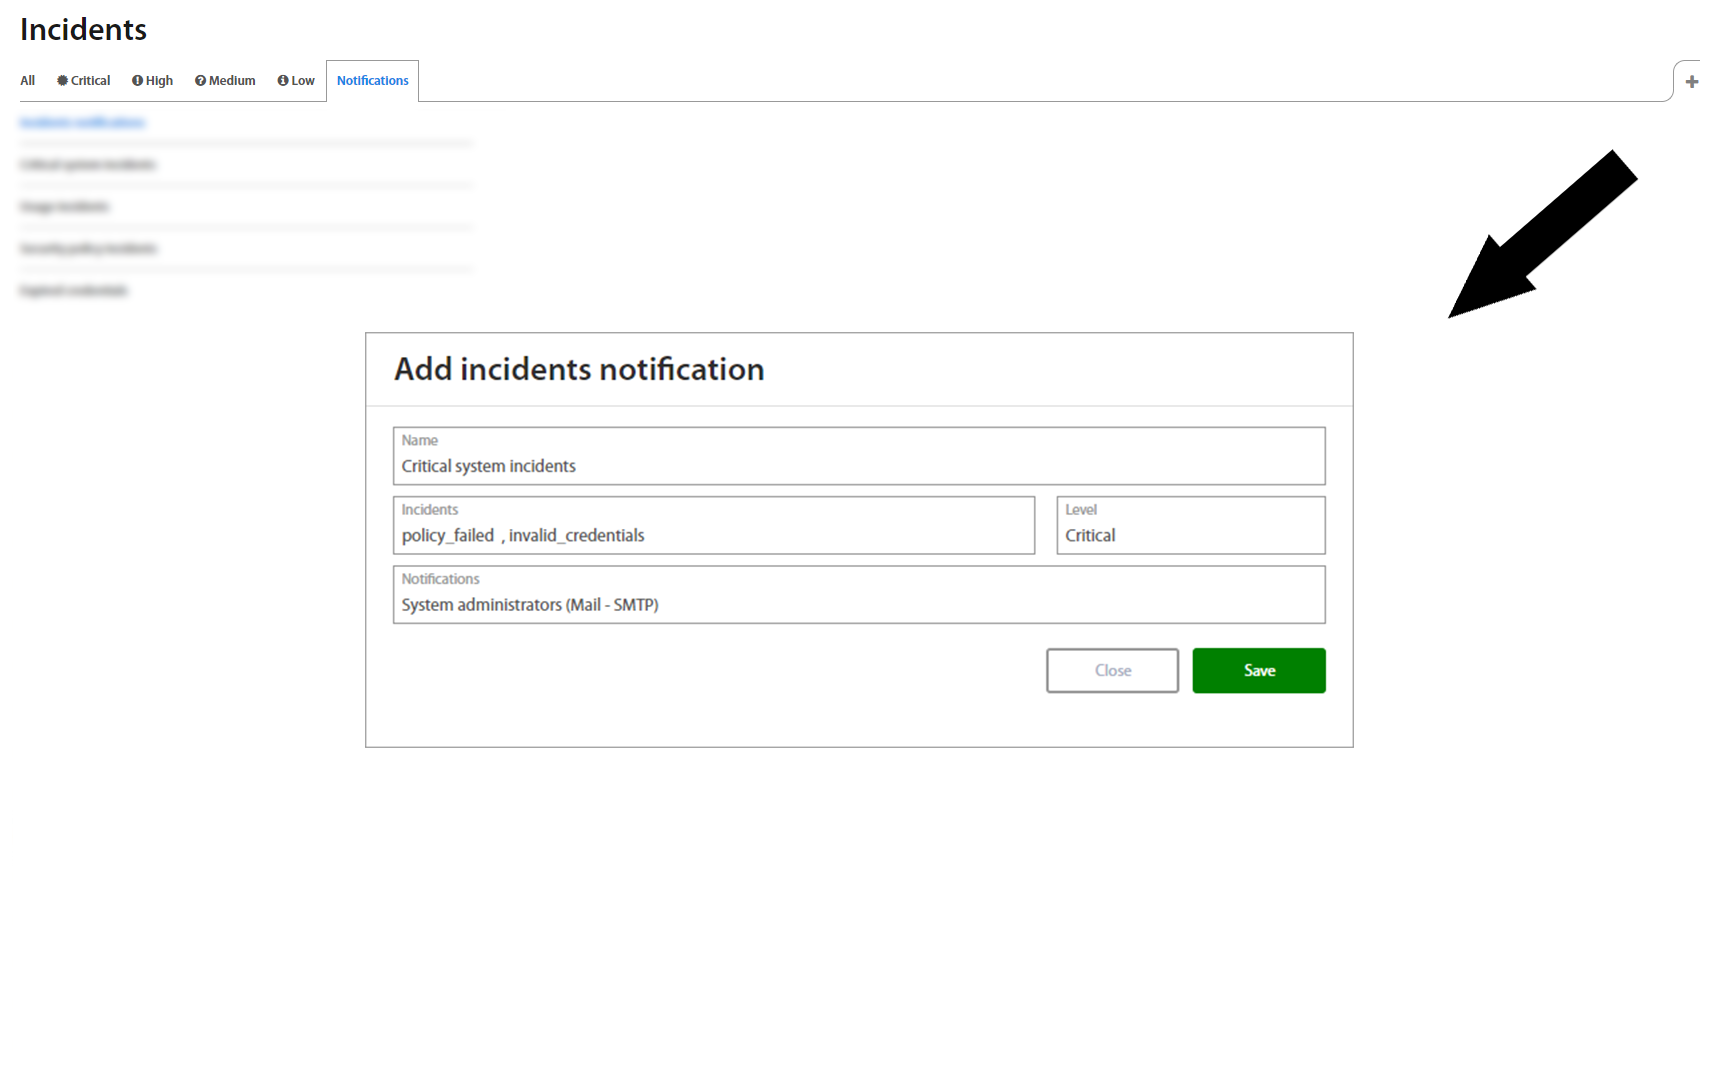Show Low severity incidents tab
The width and height of the screenshot is (1720, 1080).
coord(296,81)
